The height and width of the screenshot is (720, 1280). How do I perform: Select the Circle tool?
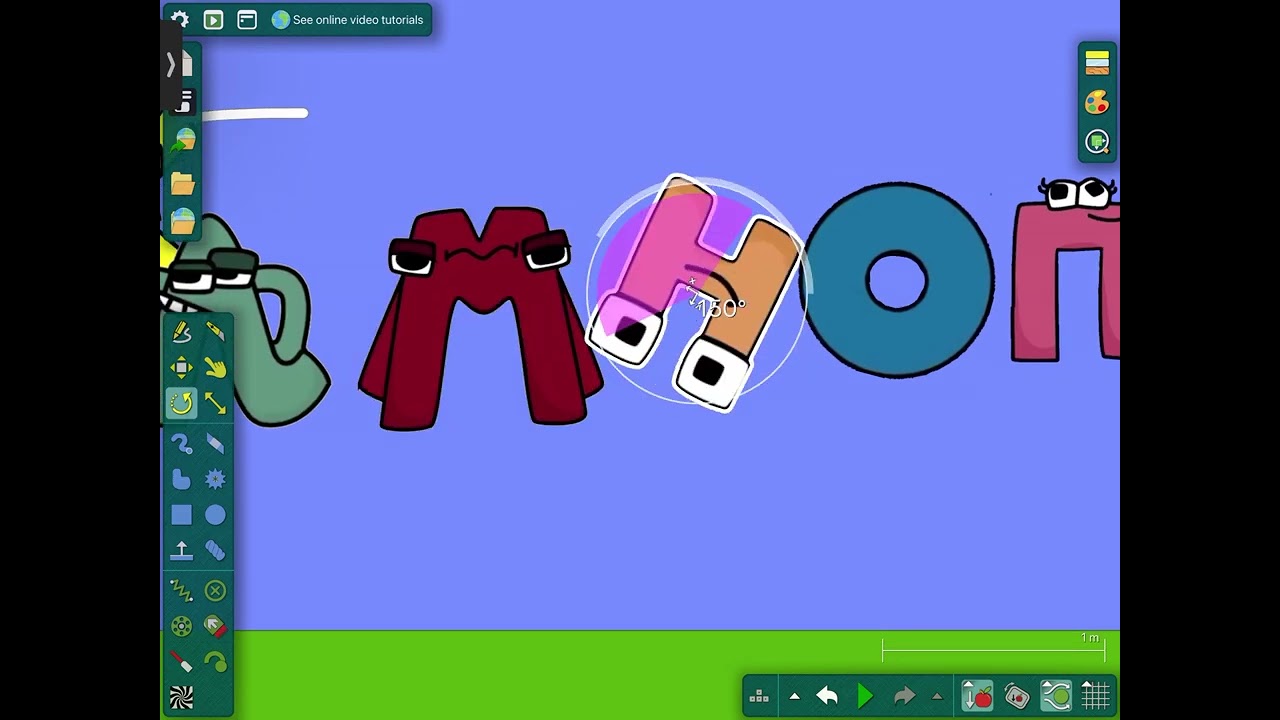click(215, 515)
